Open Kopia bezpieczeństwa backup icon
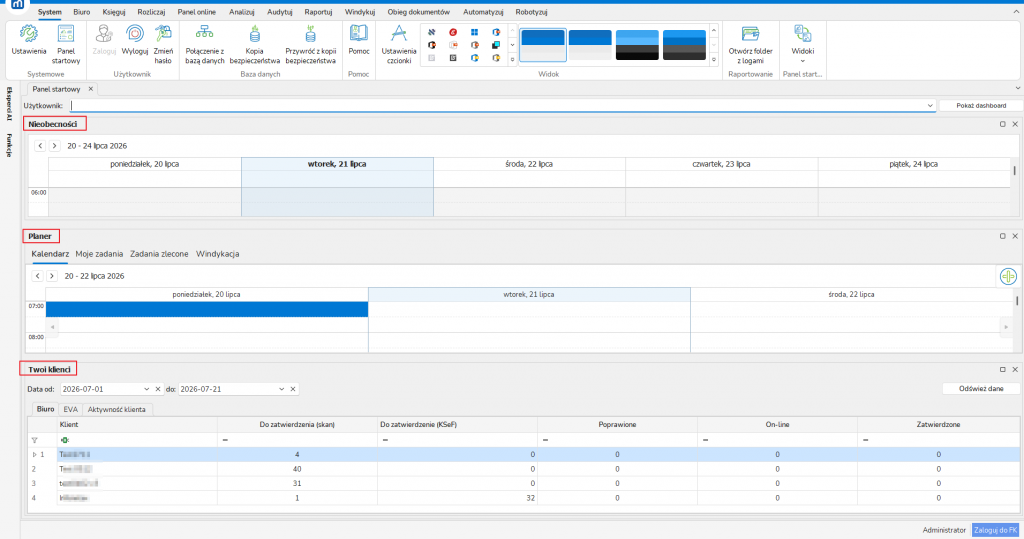Screen dimensions: 1024x539 (x=255, y=44)
